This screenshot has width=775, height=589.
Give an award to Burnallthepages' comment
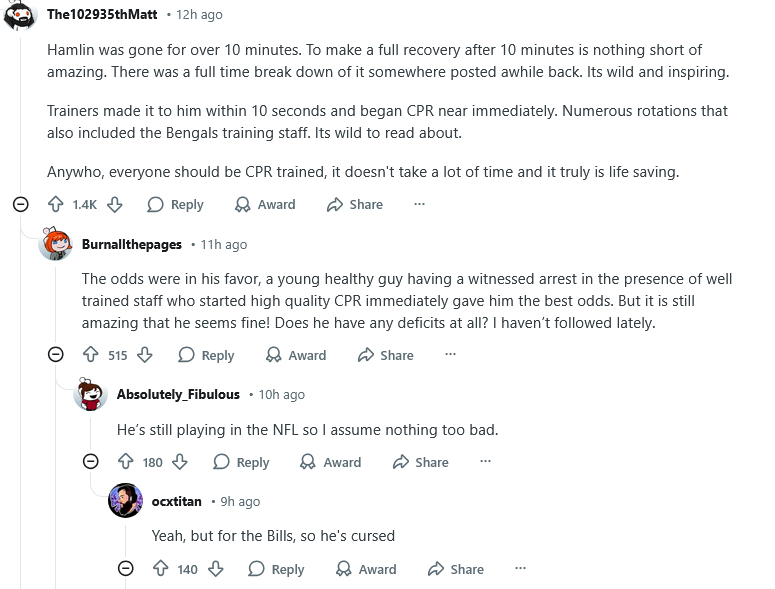tap(296, 355)
